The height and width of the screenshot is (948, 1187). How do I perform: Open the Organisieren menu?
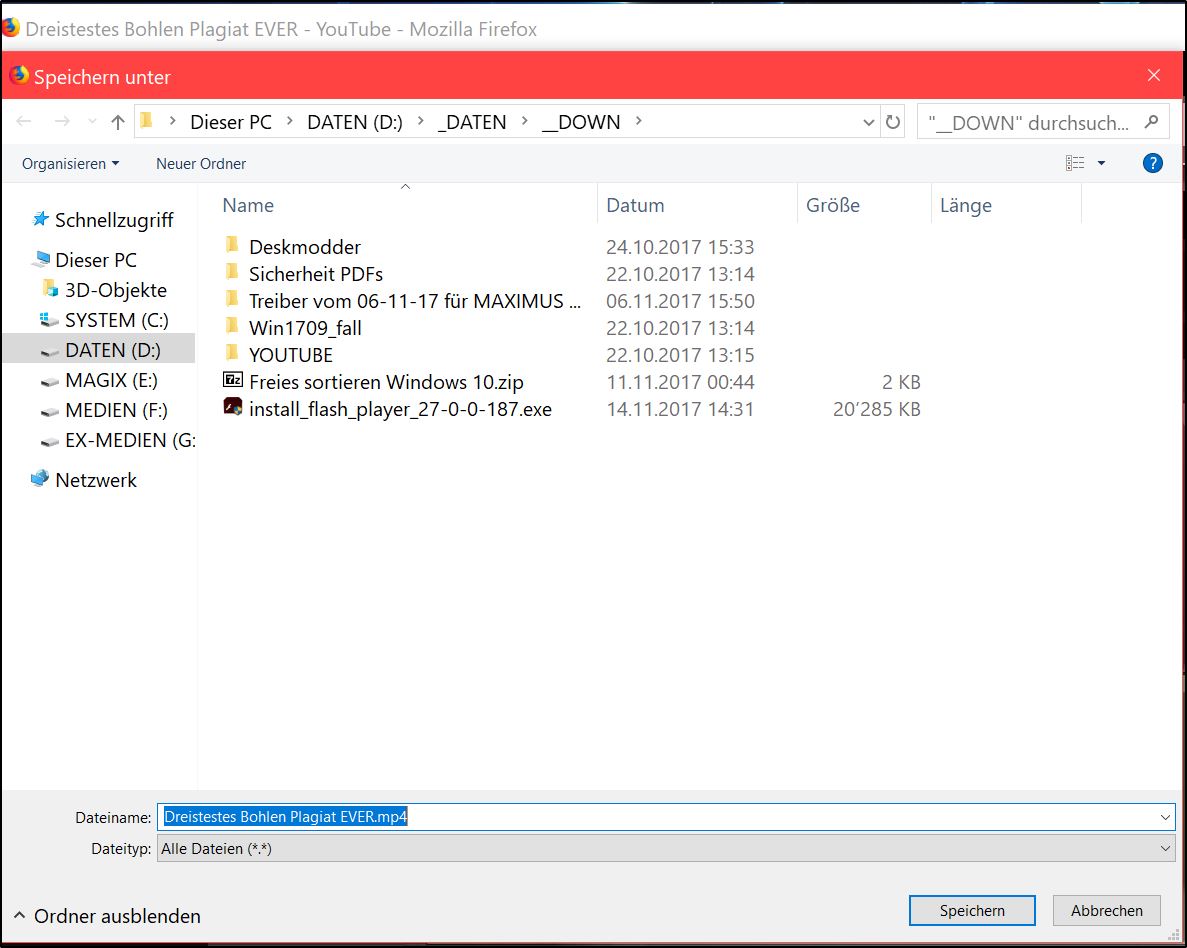point(70,164)
